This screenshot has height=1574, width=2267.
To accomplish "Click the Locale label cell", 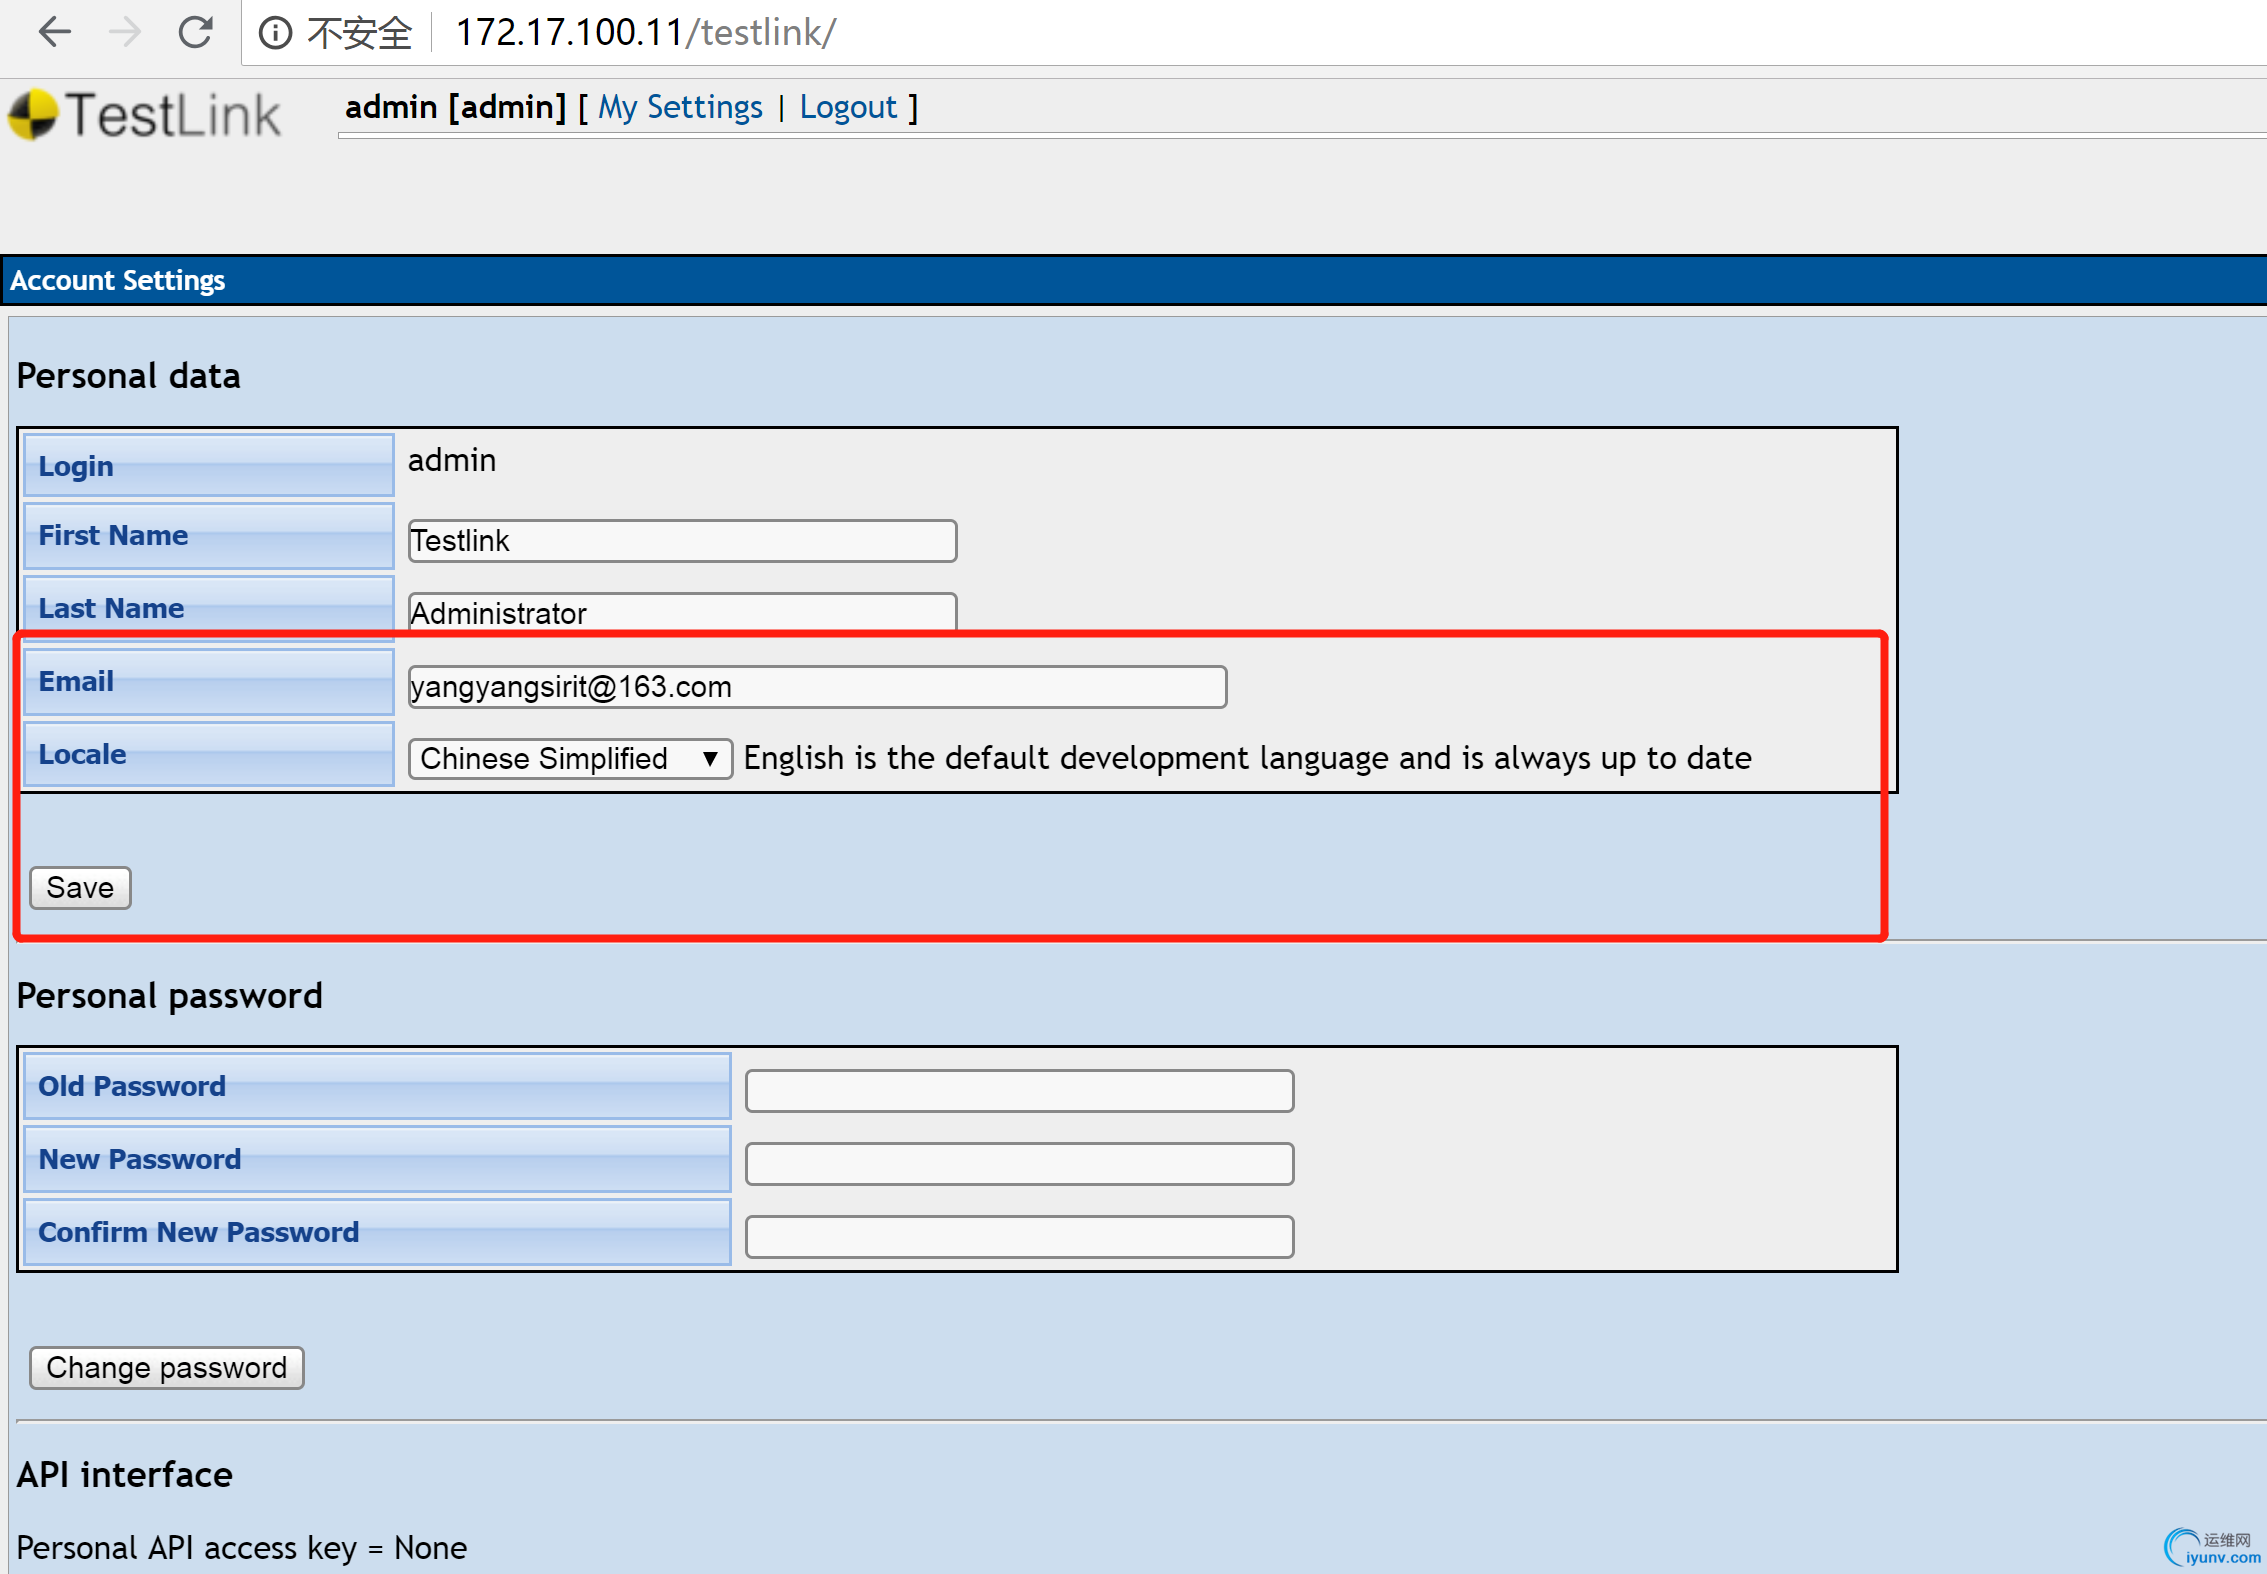I will (x=209, y=755).
